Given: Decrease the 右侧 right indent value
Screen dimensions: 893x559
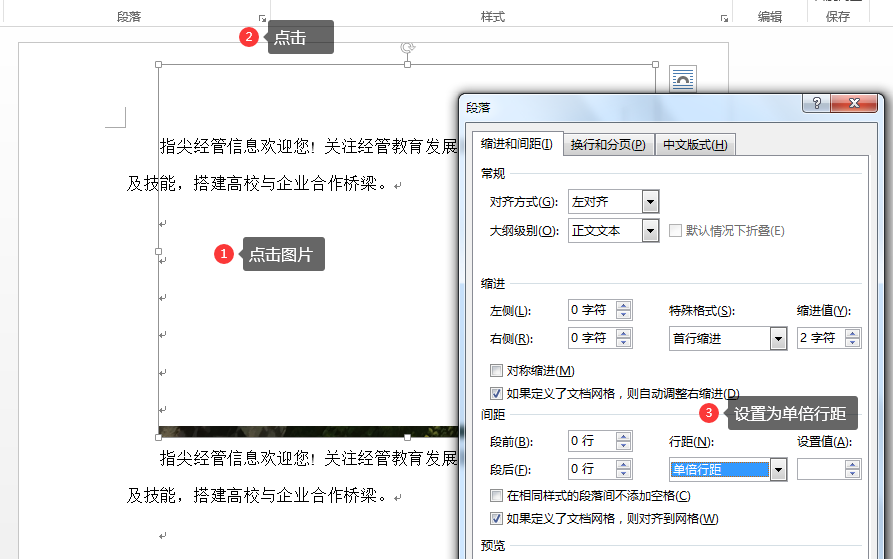Looking at the screenshot, I should click(x=624, y=343).
